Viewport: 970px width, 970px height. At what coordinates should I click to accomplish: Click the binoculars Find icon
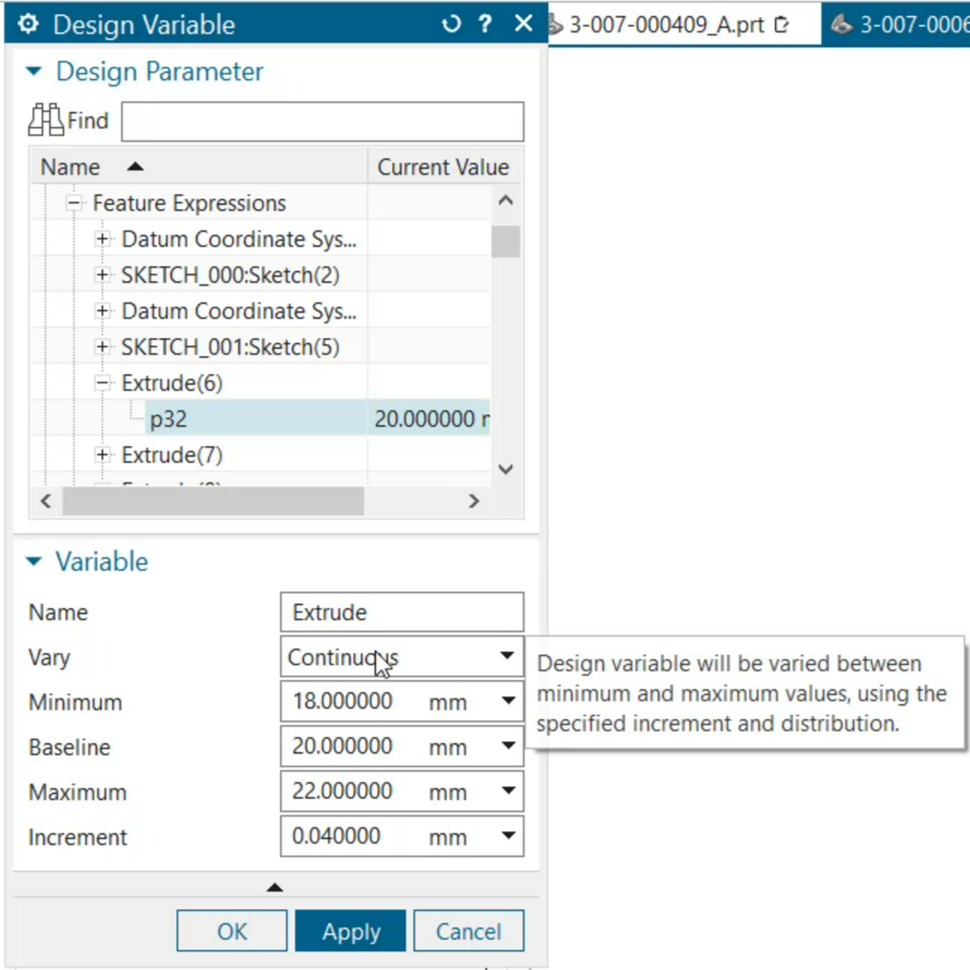click(x=46, y=121)
